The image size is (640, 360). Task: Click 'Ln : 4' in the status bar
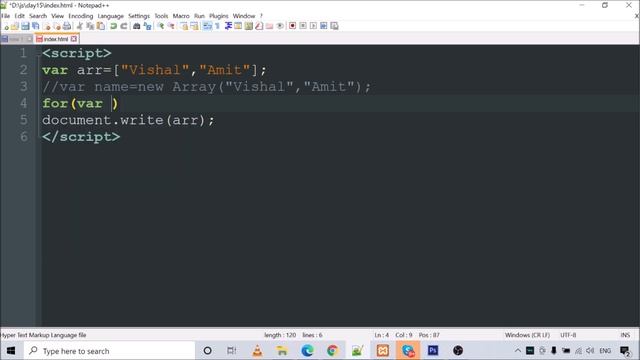pyautogui.click(x=382, y=335)
